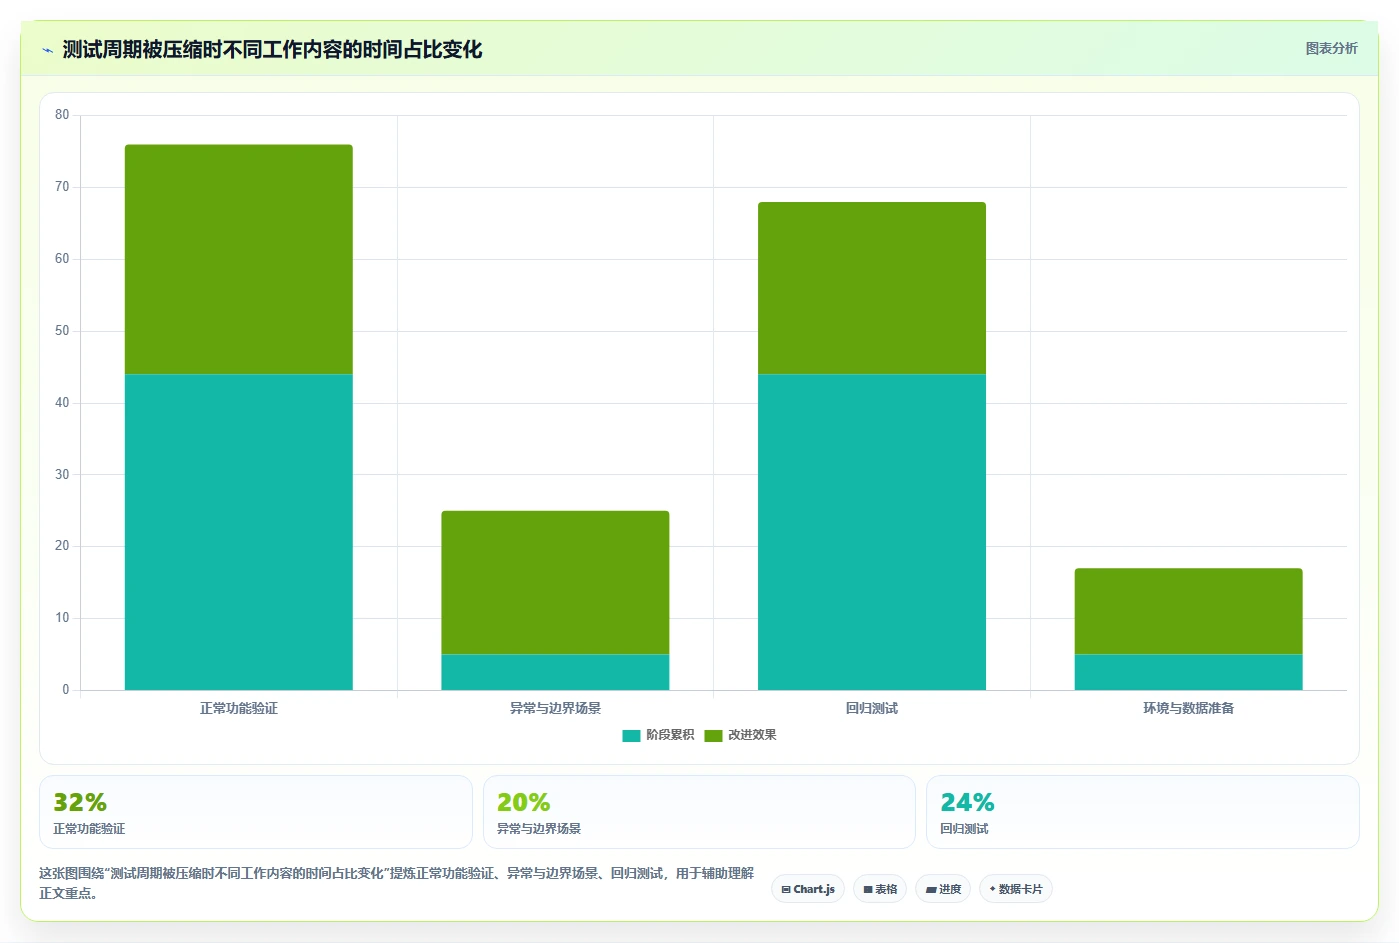Click the 异常与边界场景 x-axis label
The width and height of the screenshot is (1399, 943).
pyautogui.click(x=555, y=708)
